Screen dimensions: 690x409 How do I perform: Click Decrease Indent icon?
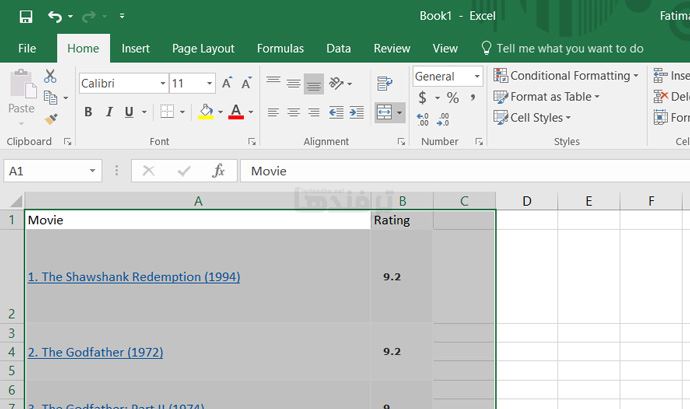(x=336, y=112)
